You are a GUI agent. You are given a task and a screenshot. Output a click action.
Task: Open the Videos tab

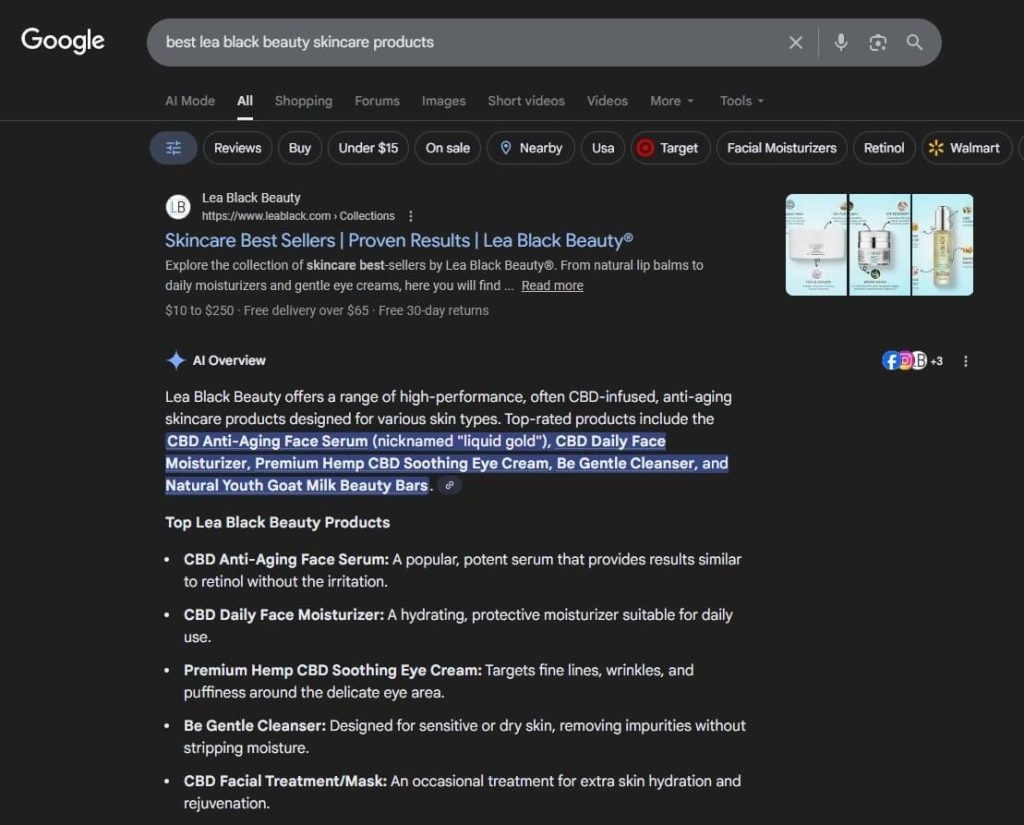coord(607,101)
